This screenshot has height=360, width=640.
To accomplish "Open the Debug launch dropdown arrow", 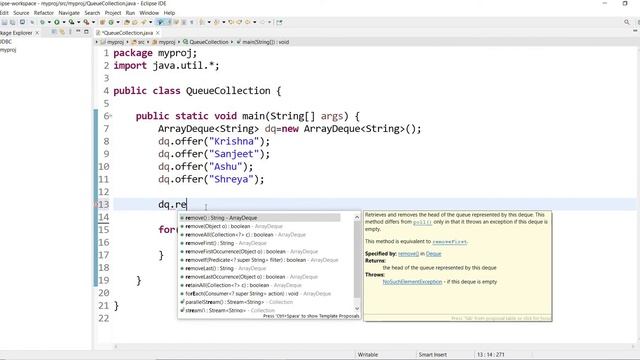I will coord(49,22).
